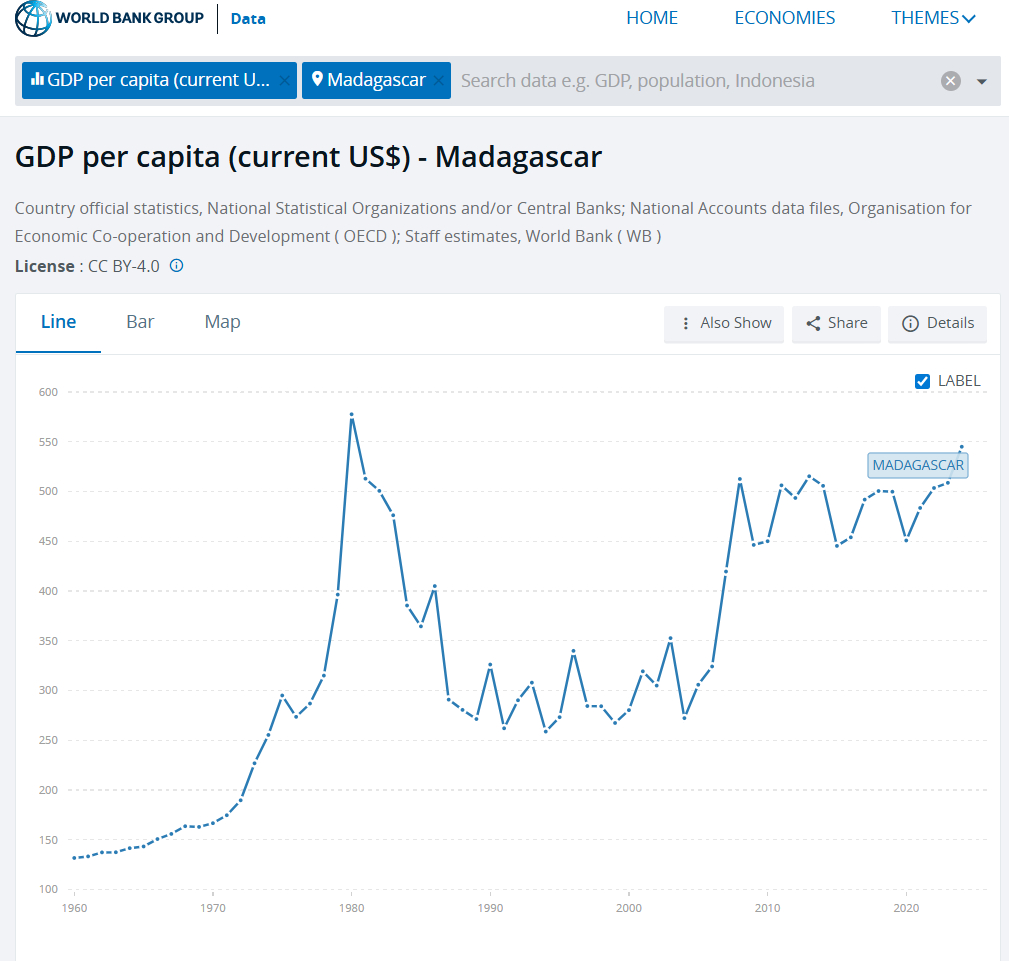
Task: Remove the Madagascar country chip
Action: (x=437, y=81)
